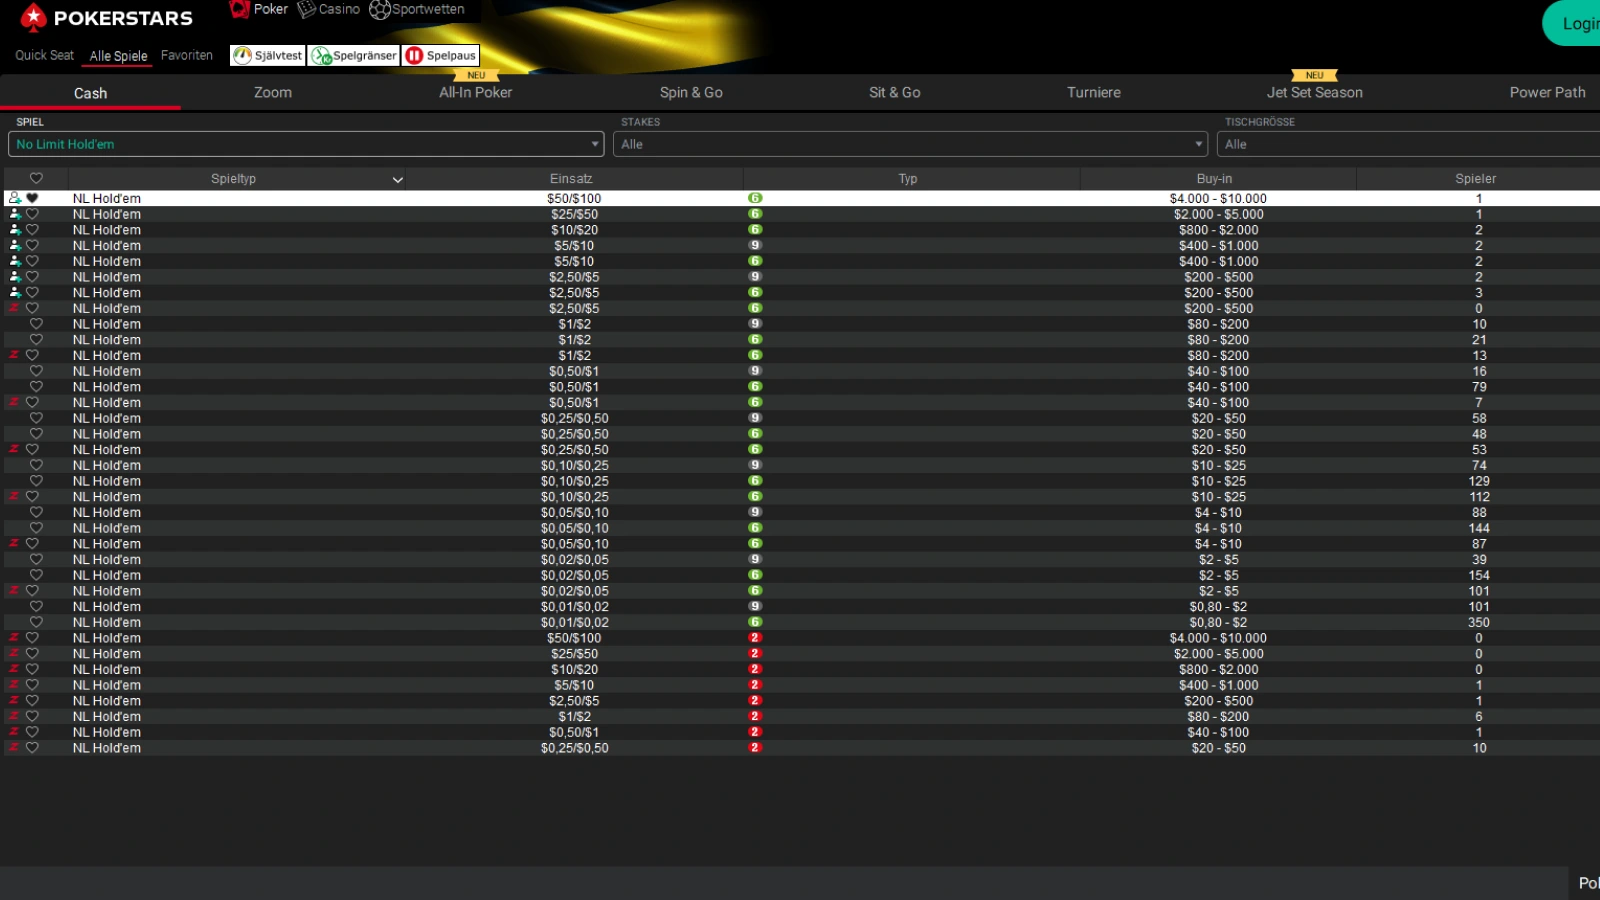The image size is (1600, 900).
Task: Unfavorite the $50/$100 6-max table
Action: (x=32, y=198)
